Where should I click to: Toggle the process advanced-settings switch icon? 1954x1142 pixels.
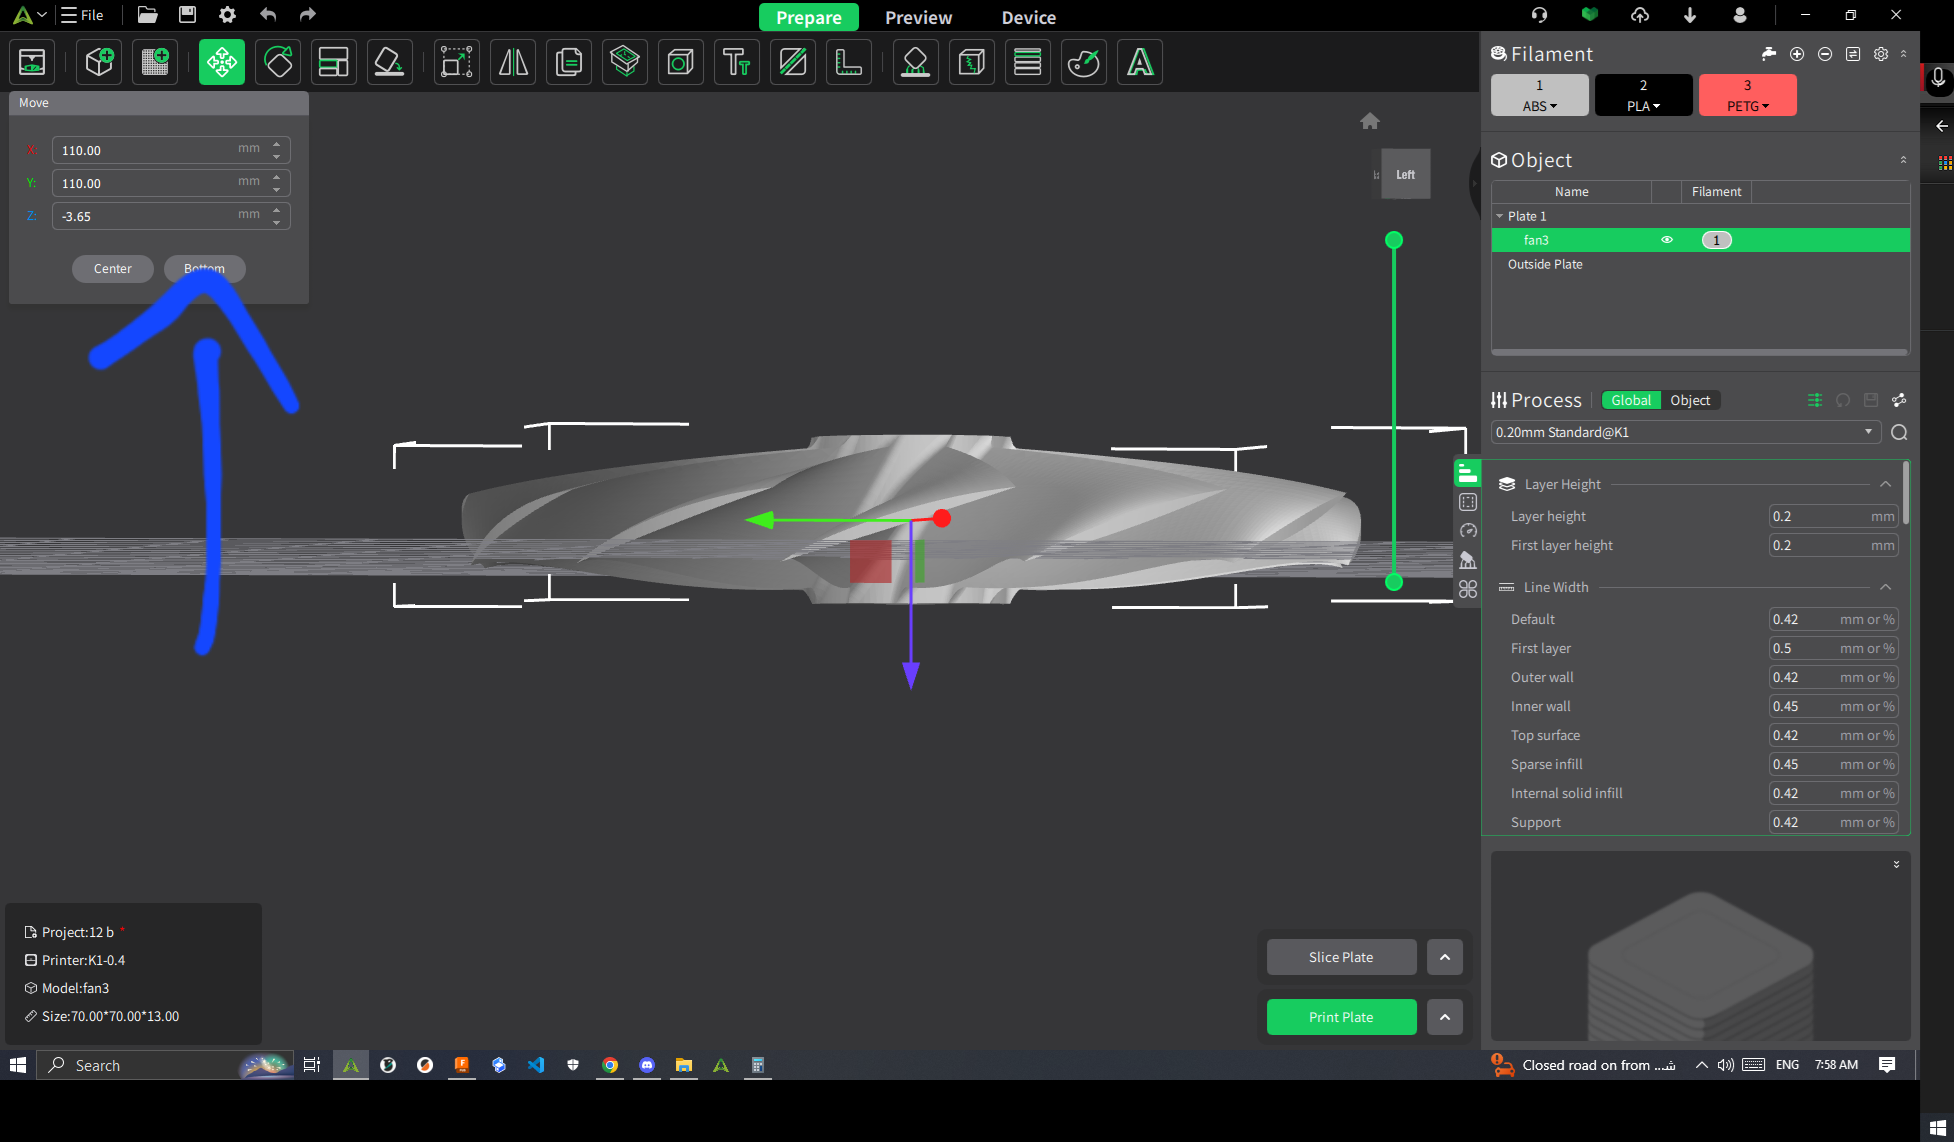[1815, 400]
